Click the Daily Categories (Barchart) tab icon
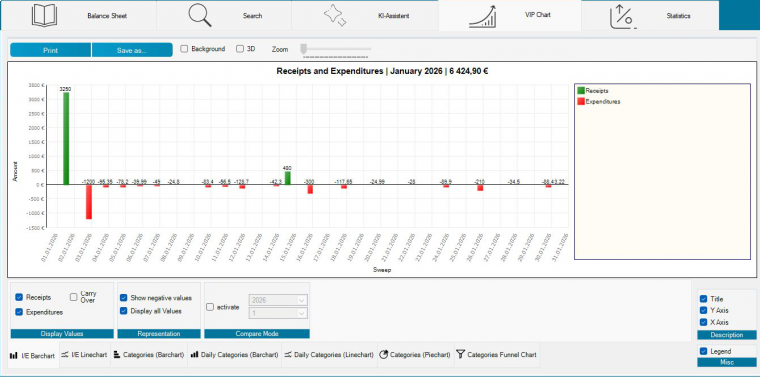Viewport: 760px width, 377px height. point(194,355)
